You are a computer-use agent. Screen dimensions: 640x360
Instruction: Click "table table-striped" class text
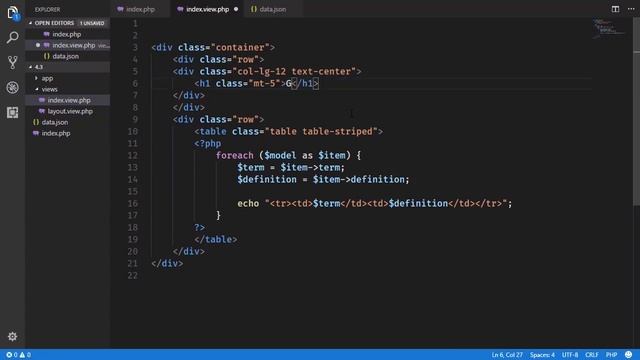pyautogui.click(x=321, y=131)
